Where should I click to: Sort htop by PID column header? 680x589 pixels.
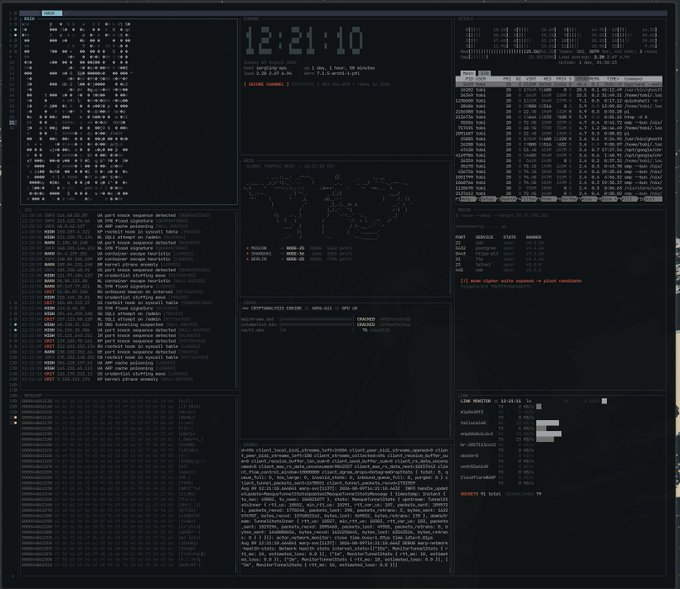[468, 79]
